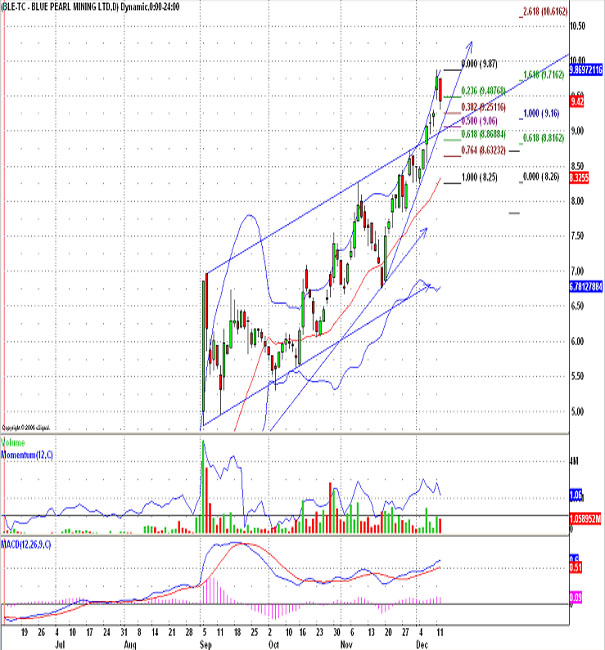Select the 13 date label in November
605x650 pixels.
pyautogui.click(x=371, y=632)
